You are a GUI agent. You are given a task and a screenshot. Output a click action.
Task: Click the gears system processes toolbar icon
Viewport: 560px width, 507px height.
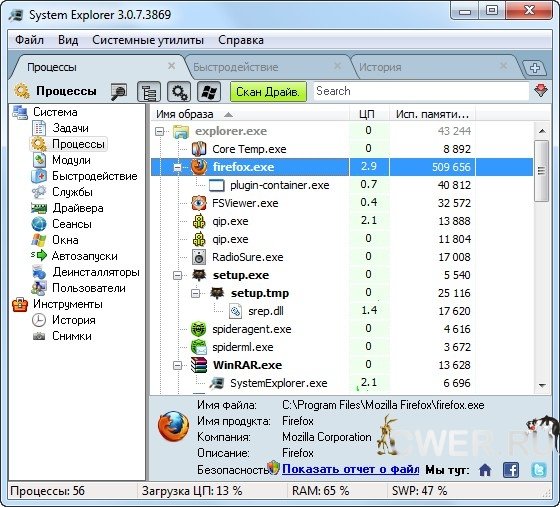[179, 92]
